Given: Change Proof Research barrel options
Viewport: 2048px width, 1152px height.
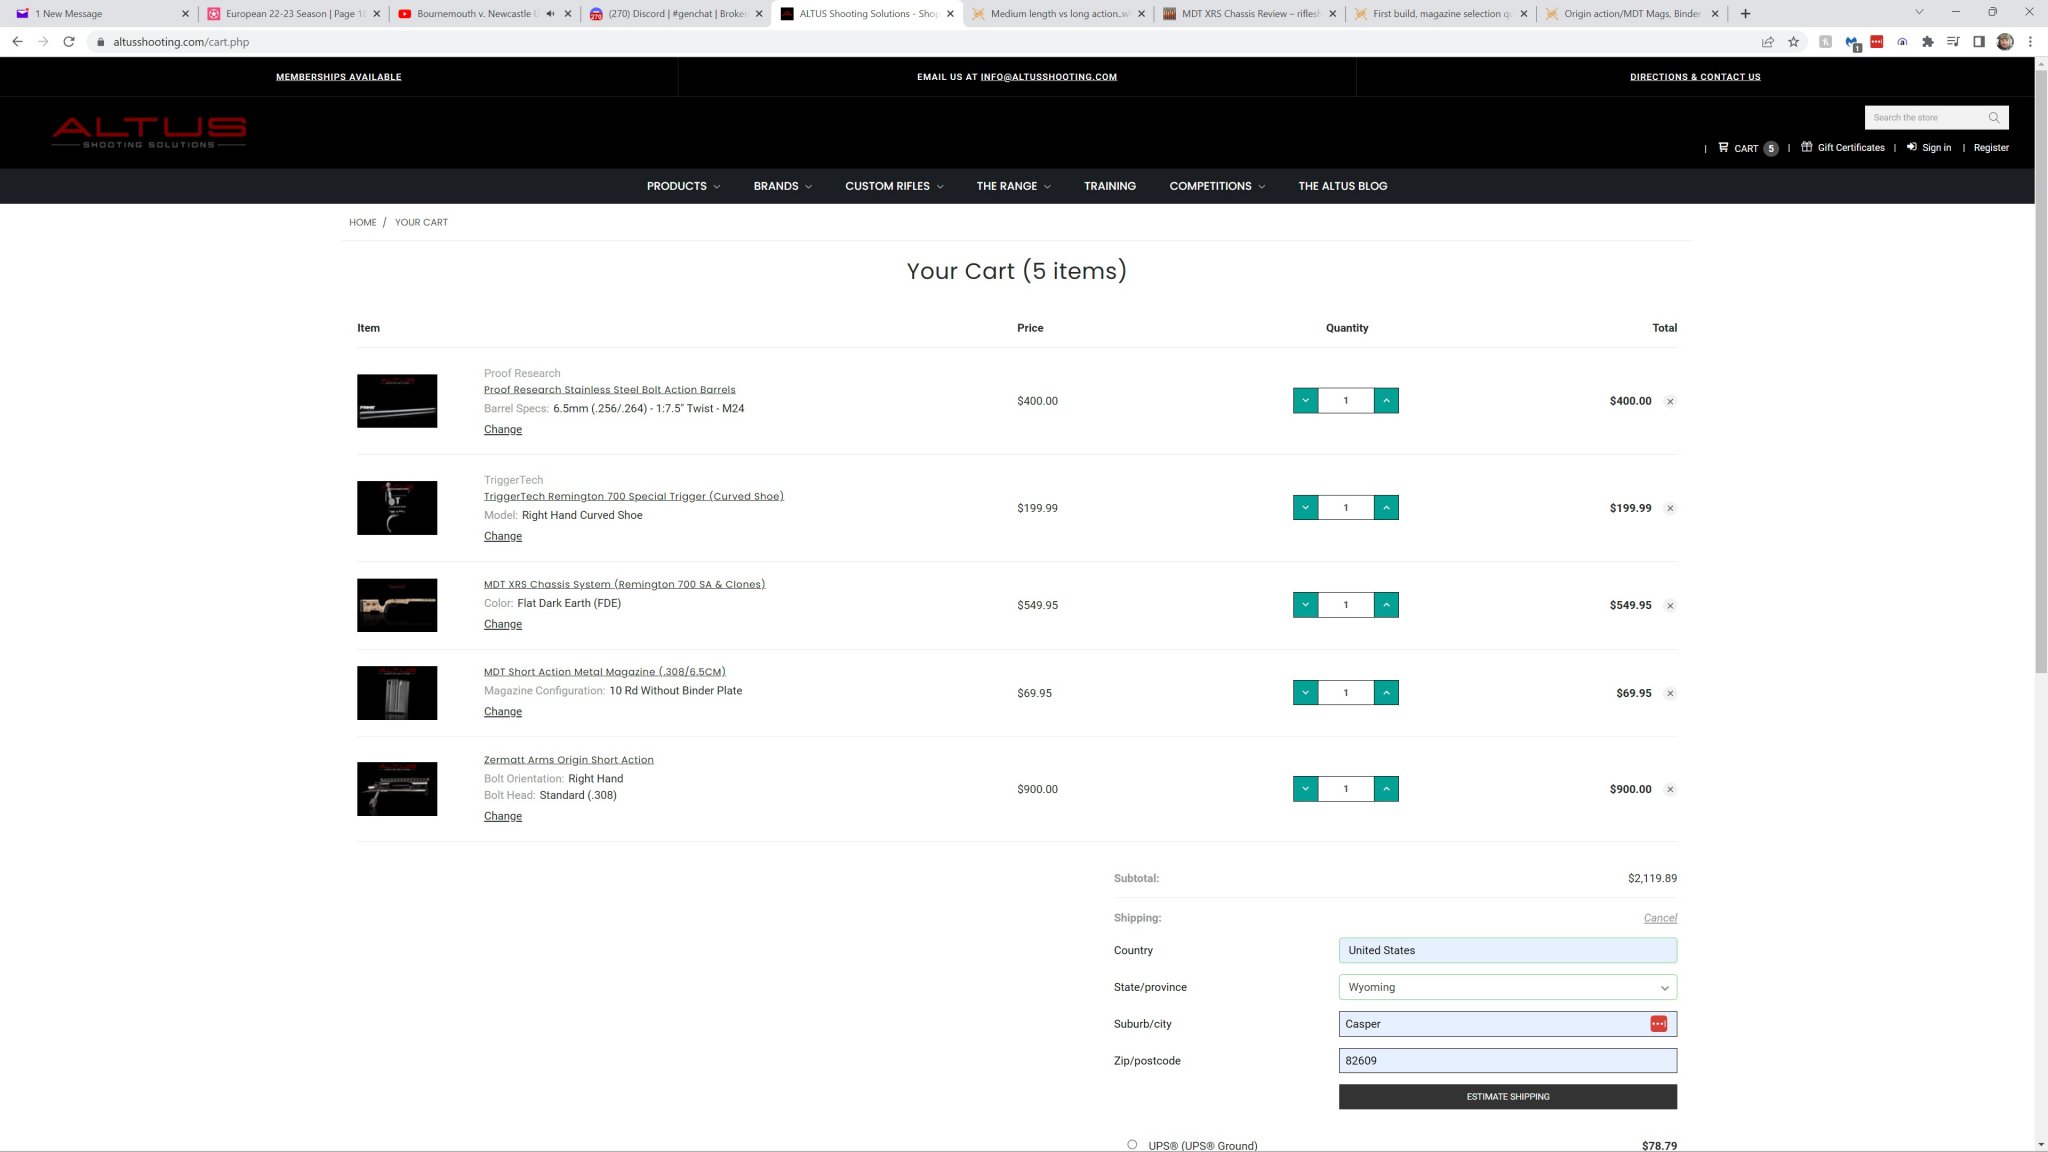Looking at the screenshot, I should pyautogui.click(x=503, y=430).
